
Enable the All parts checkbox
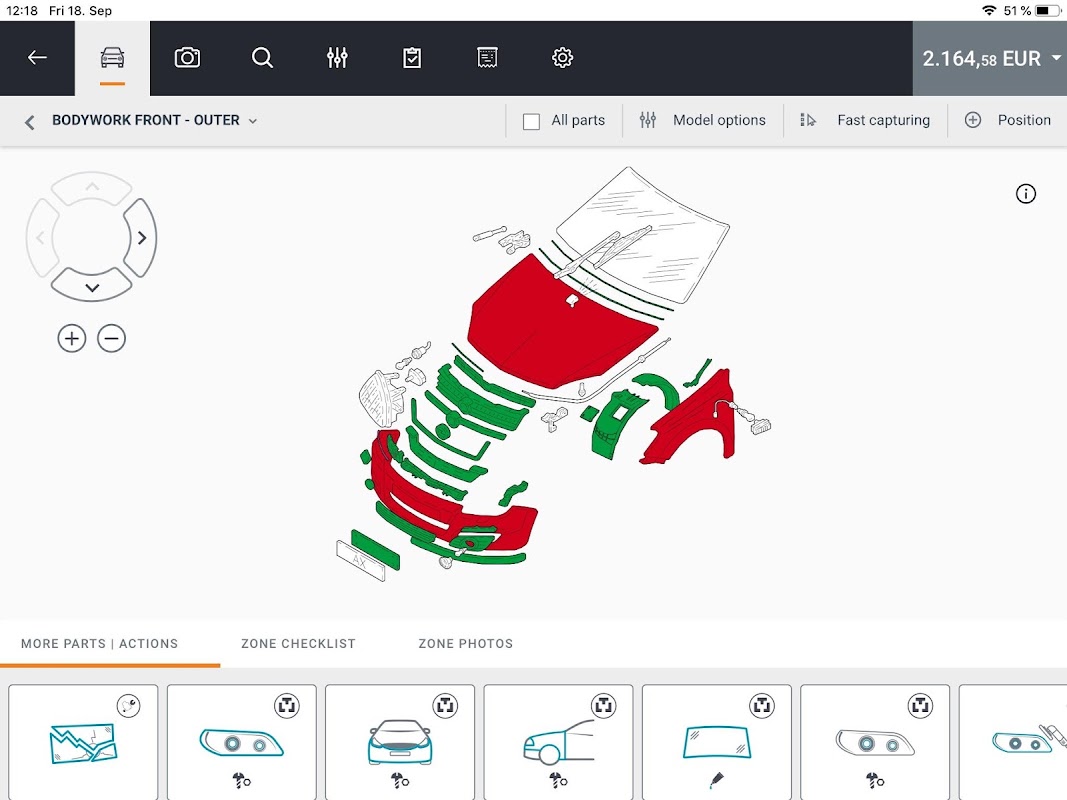[531, 121]
